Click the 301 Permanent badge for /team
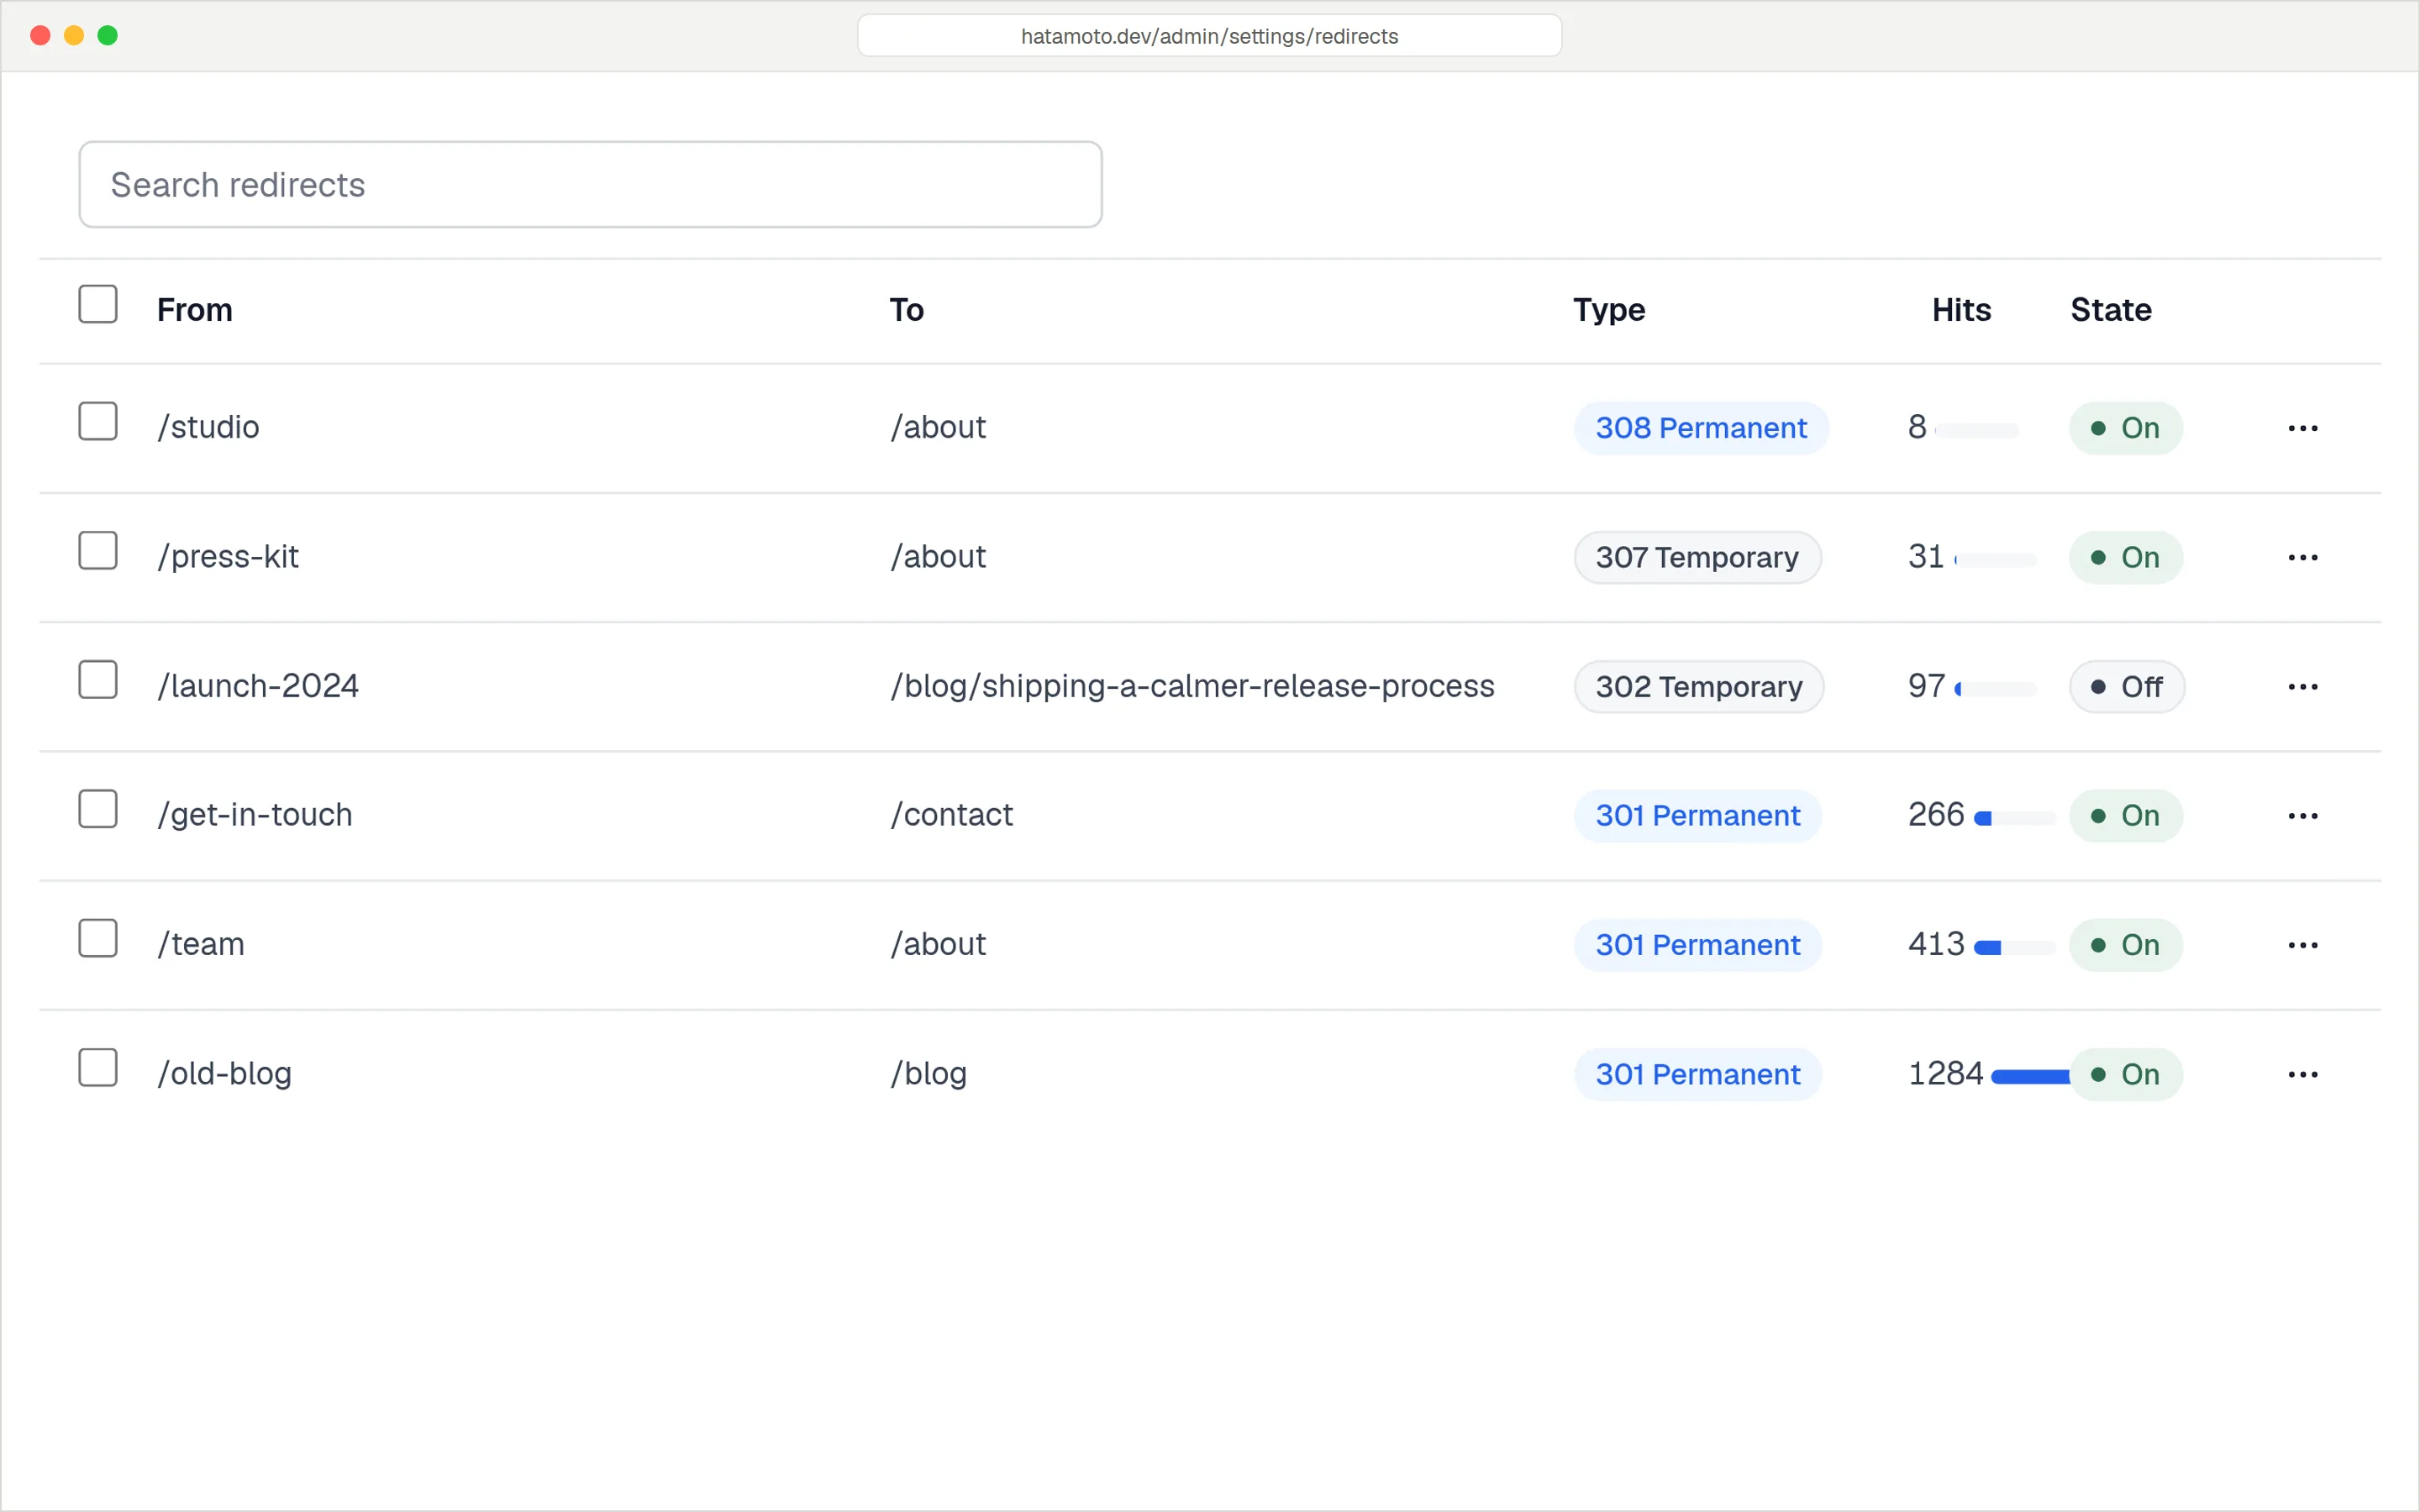This screenshot has height=1512, width=2420. point(1697,945)
